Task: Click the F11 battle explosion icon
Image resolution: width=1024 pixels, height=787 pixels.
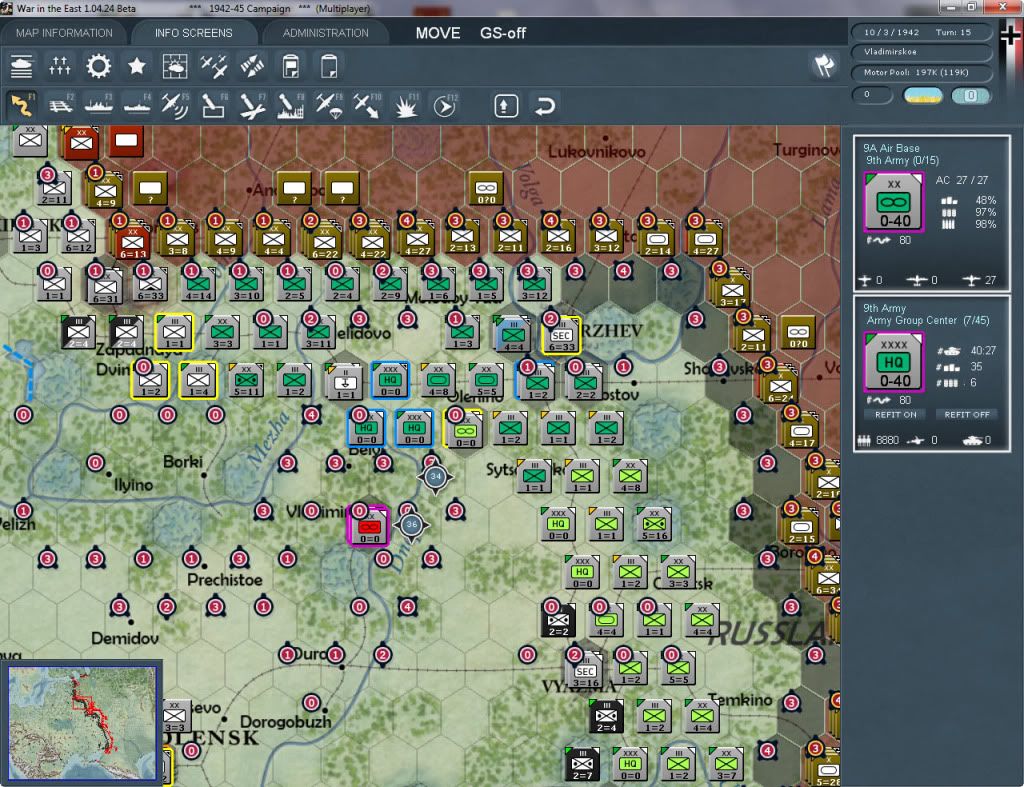Action: point(406,105)
